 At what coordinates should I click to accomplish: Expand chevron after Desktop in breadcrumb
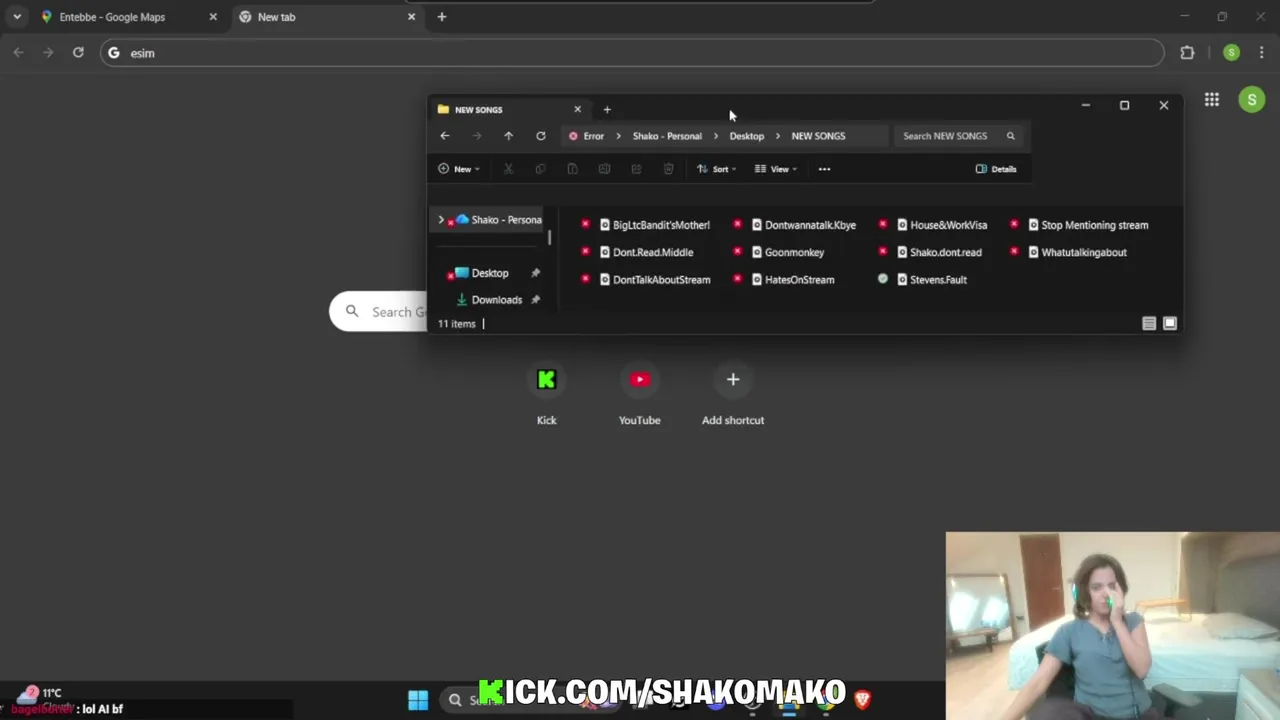(x=778, y=136)
